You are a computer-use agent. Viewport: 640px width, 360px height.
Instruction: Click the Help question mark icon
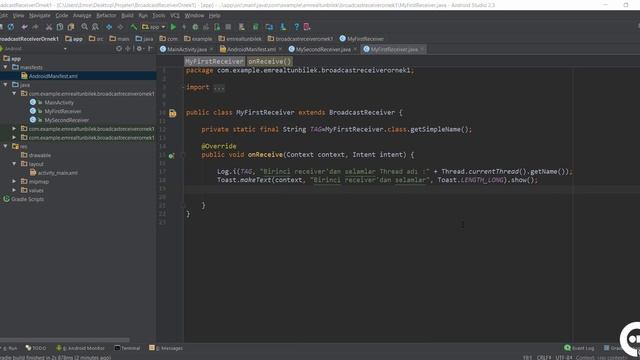(296, 27)
